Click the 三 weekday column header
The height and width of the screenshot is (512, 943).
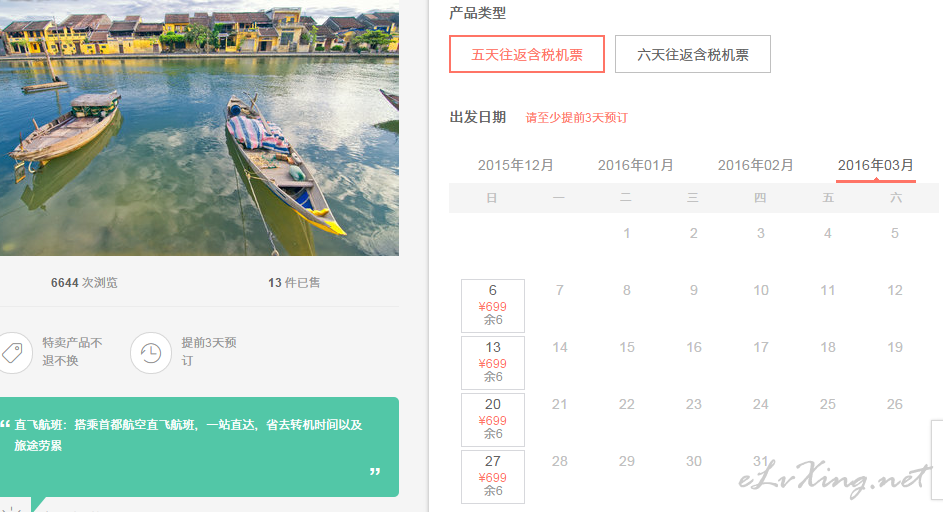(693, 198)
